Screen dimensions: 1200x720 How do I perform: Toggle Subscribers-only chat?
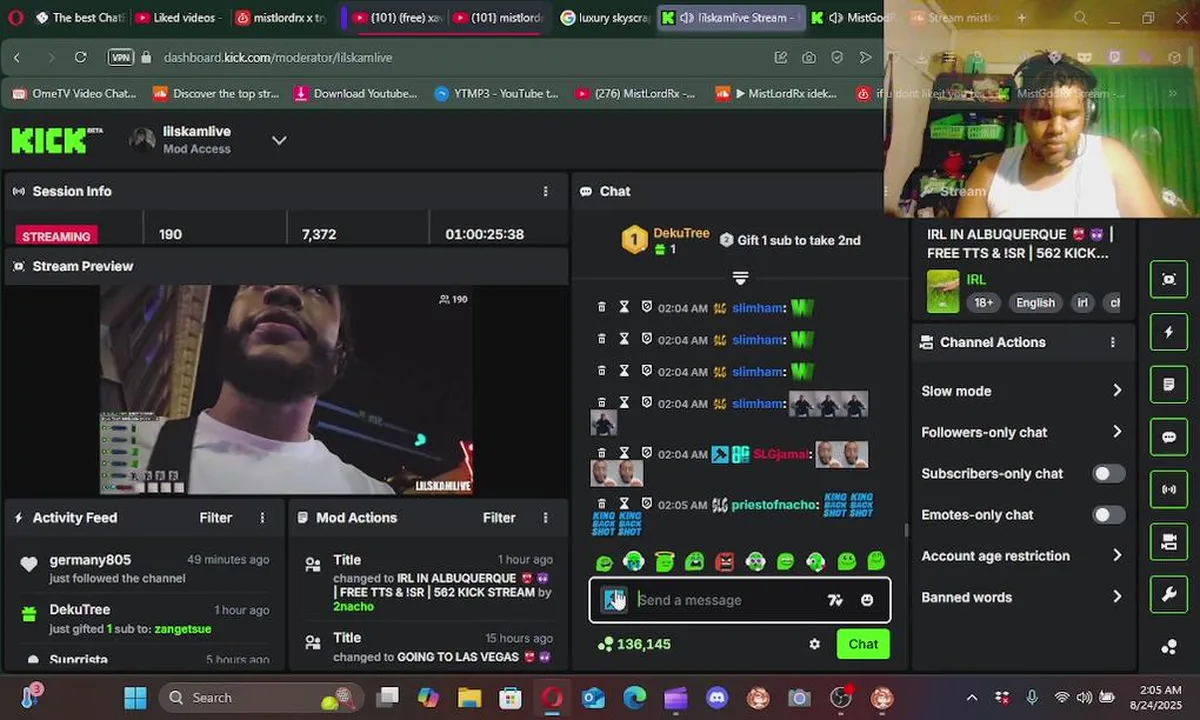(1108, 474)
